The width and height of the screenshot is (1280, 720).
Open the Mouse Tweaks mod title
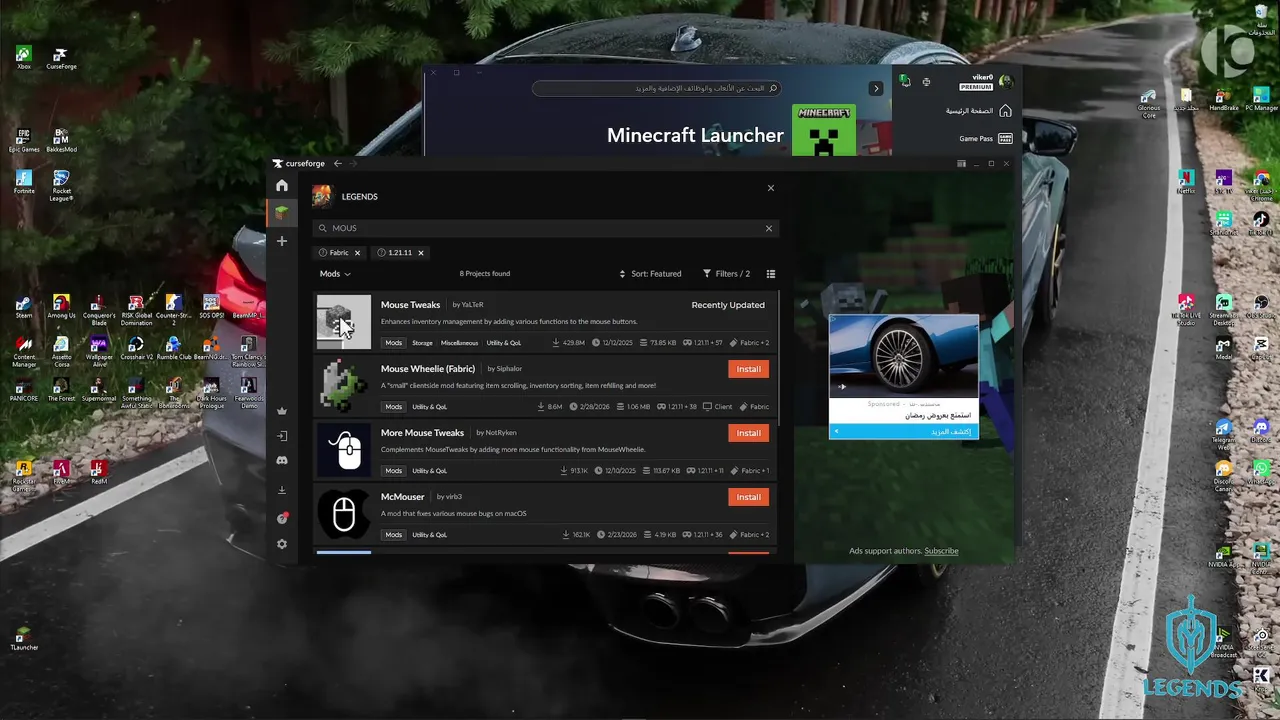[410, 305]
